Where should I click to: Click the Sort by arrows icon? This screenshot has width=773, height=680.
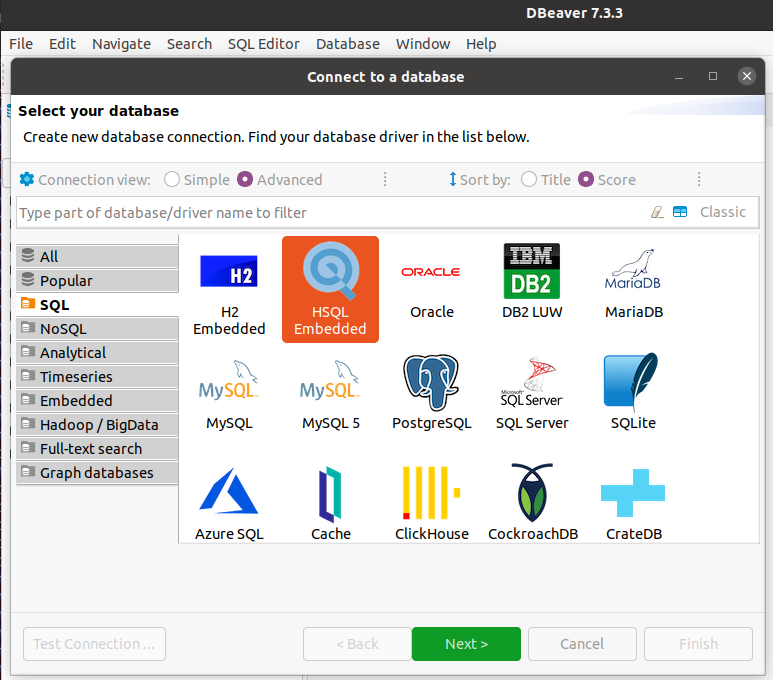click(453, 179)
